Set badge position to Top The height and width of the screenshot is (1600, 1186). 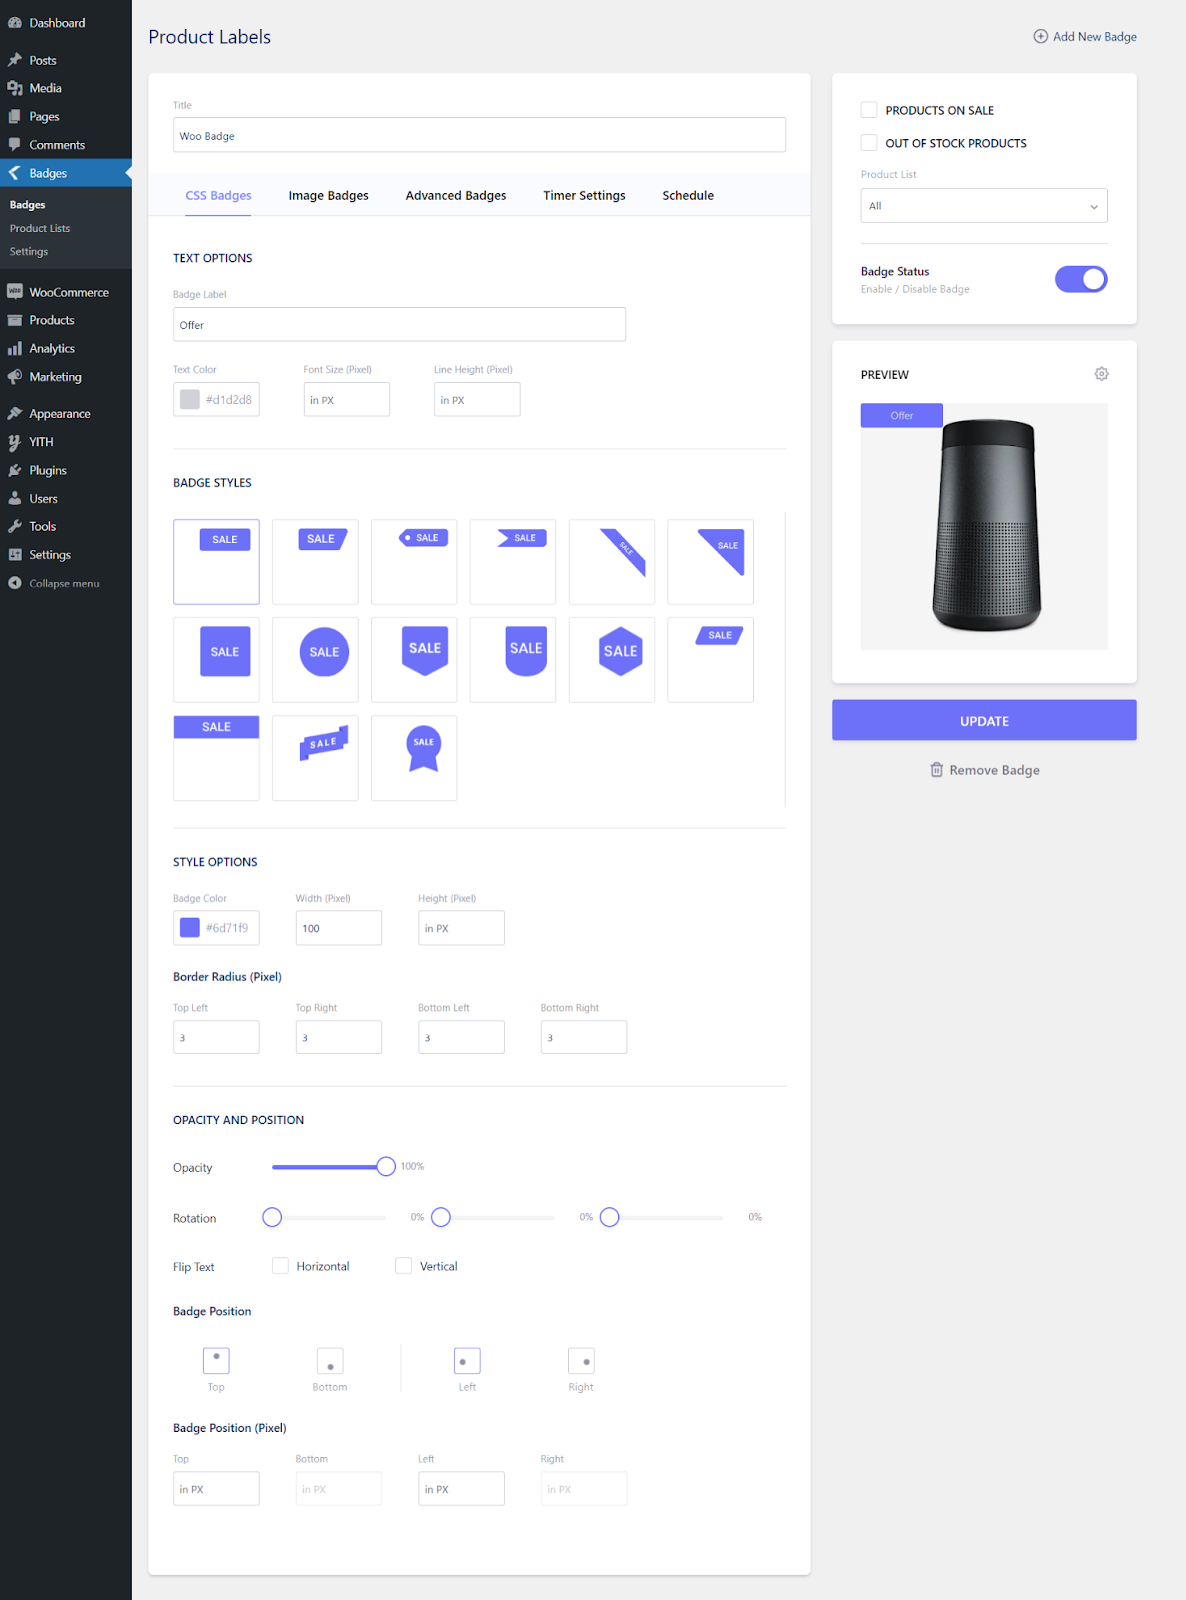pyautogui.click(x=216, y=1361)
